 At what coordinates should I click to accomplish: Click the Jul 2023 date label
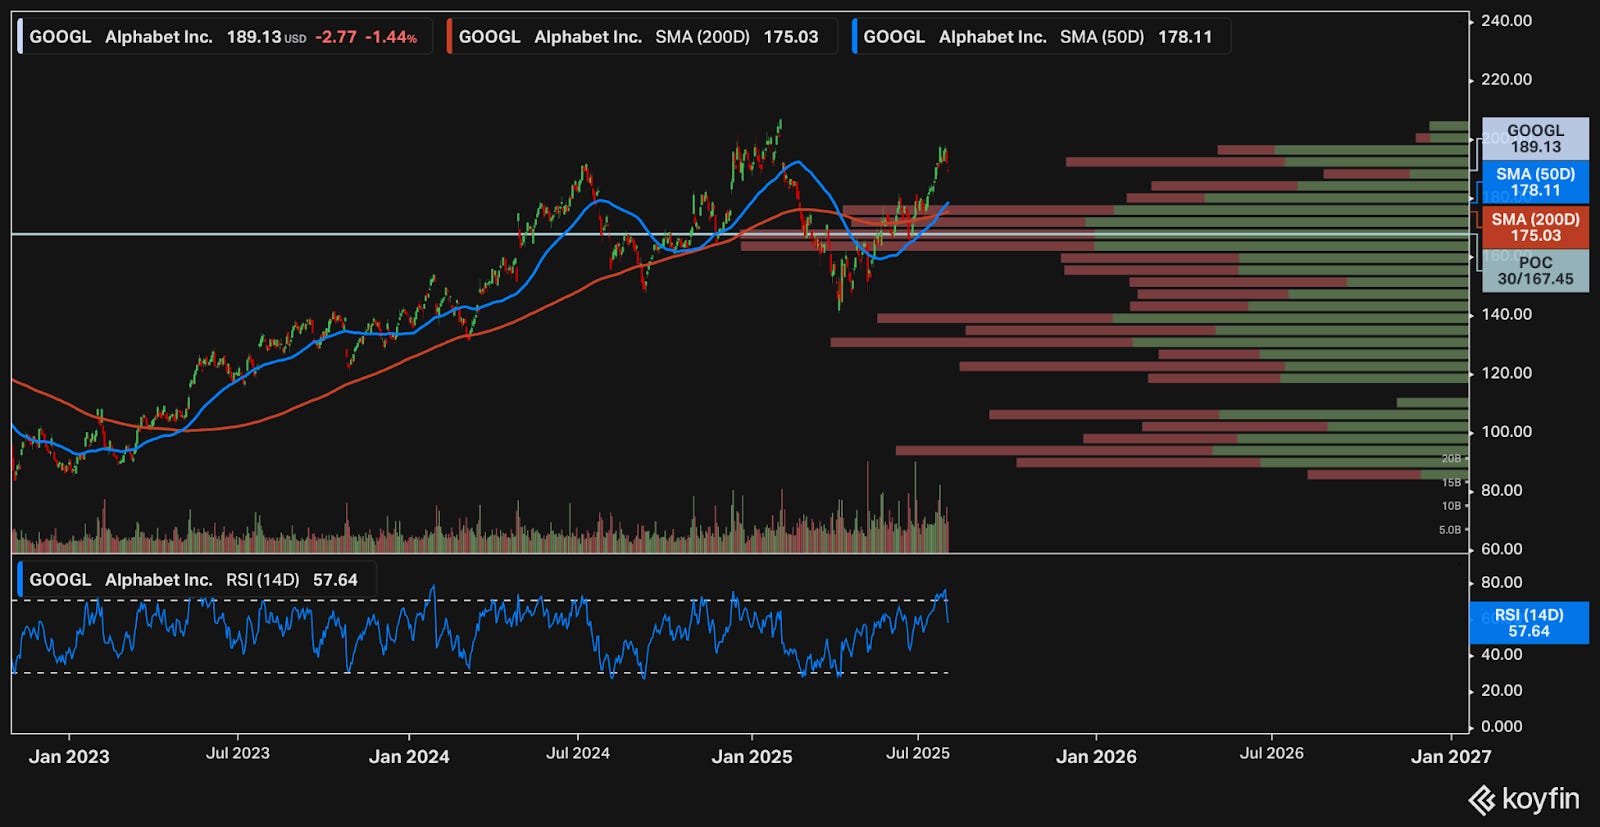pos(238,753)
